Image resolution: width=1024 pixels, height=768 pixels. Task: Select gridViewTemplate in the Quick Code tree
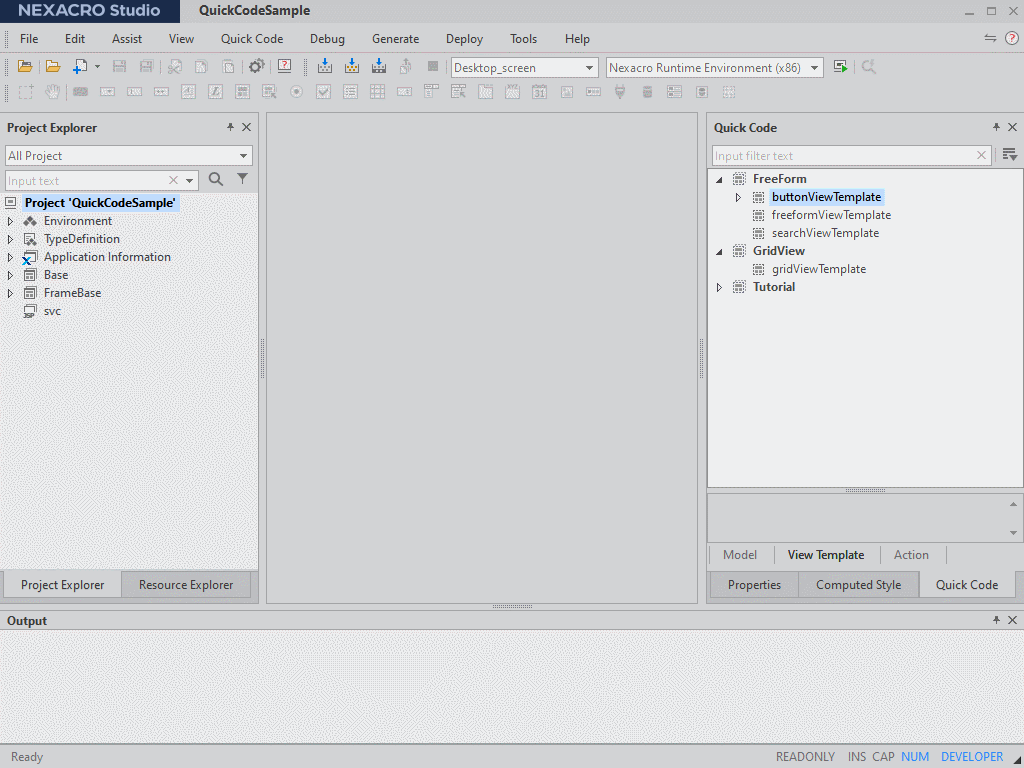tap(820, 268)
